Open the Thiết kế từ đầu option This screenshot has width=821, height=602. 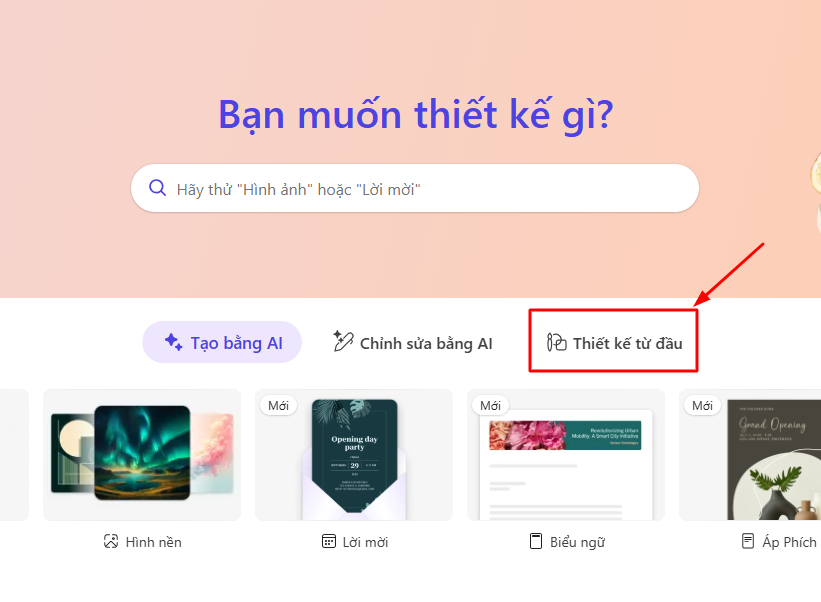(614, 342)
